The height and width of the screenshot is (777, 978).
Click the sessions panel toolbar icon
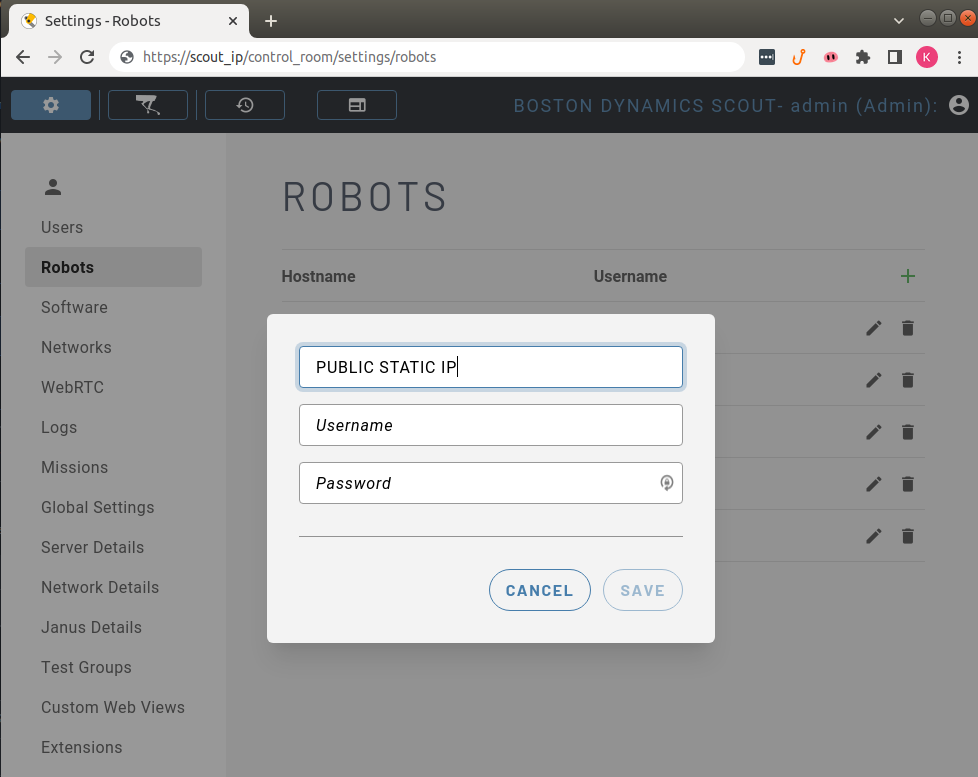(x=356, y=104)
